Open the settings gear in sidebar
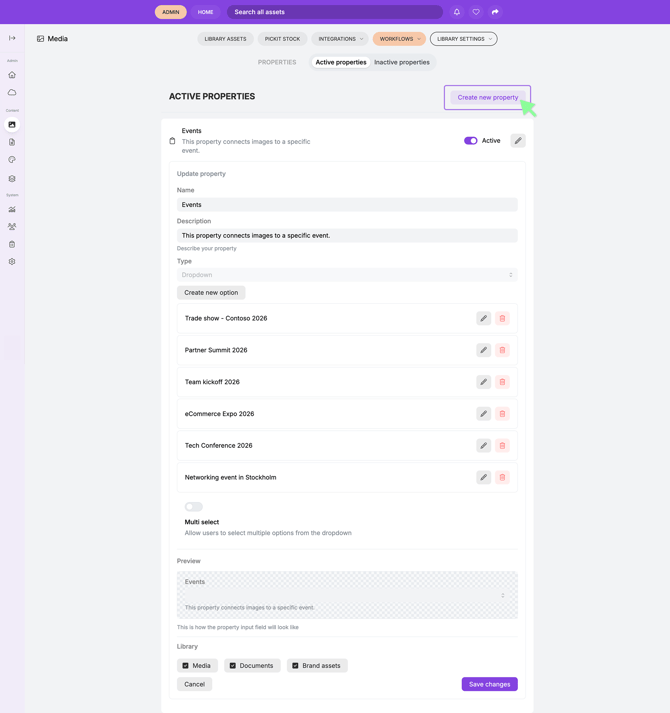The height and width of the screenshot is (713, 670). [x=12, y=262]
